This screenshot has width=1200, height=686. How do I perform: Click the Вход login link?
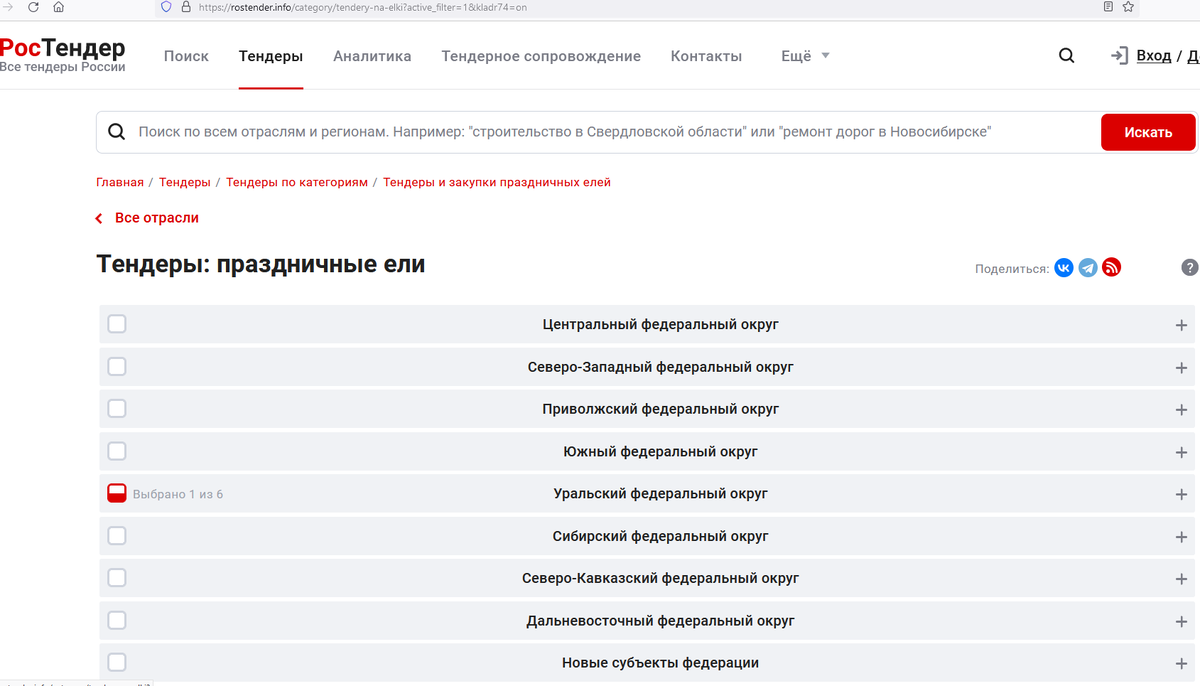(1154, 56)
